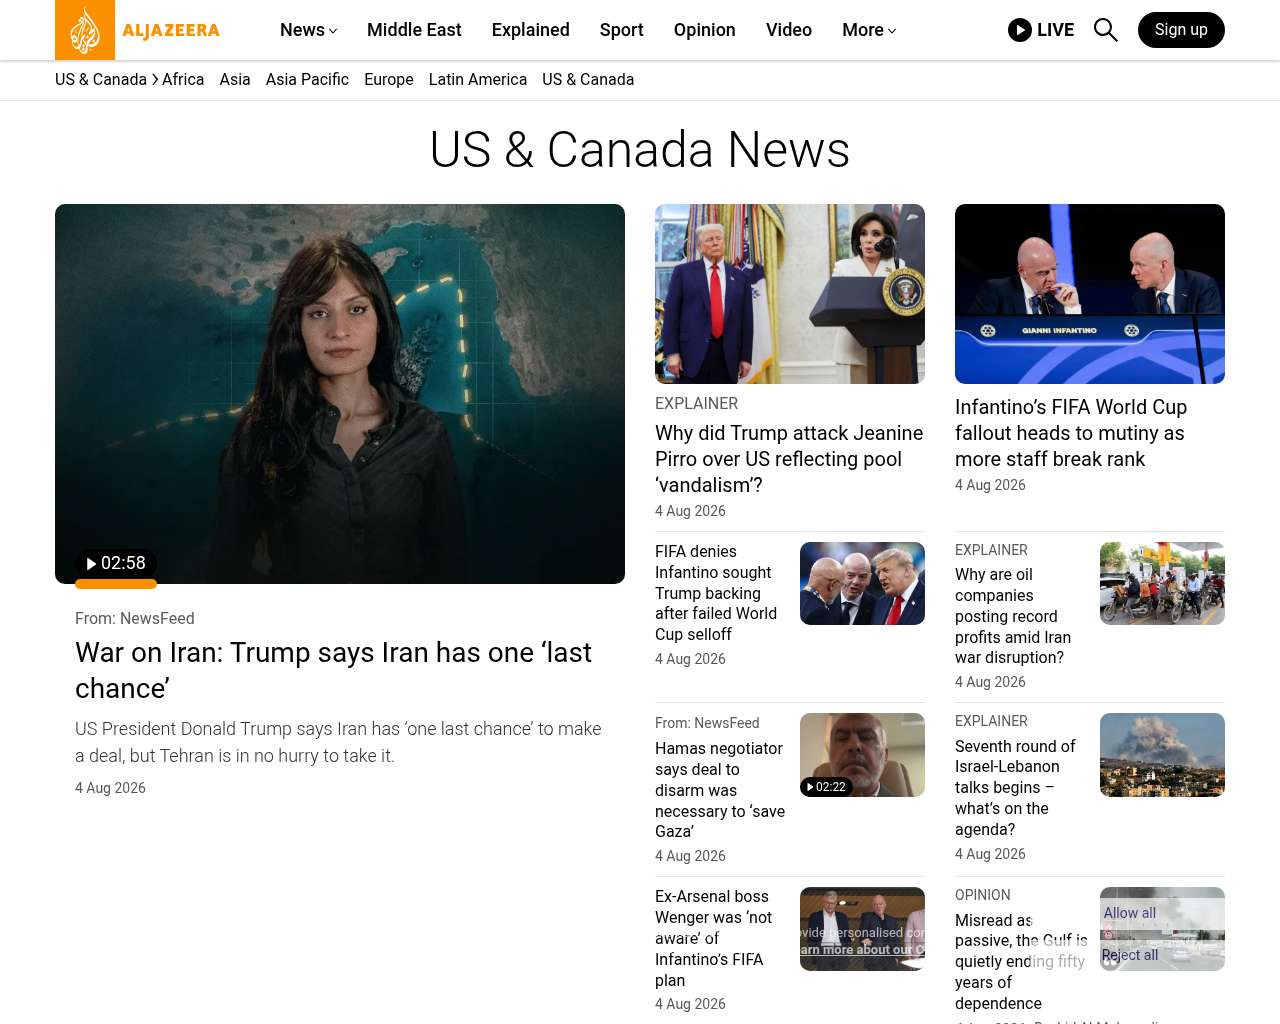Open the 'War on Iran' headline
Image resolution: width=1280 pixels, height=1024 pixels.
coord(333,670)
